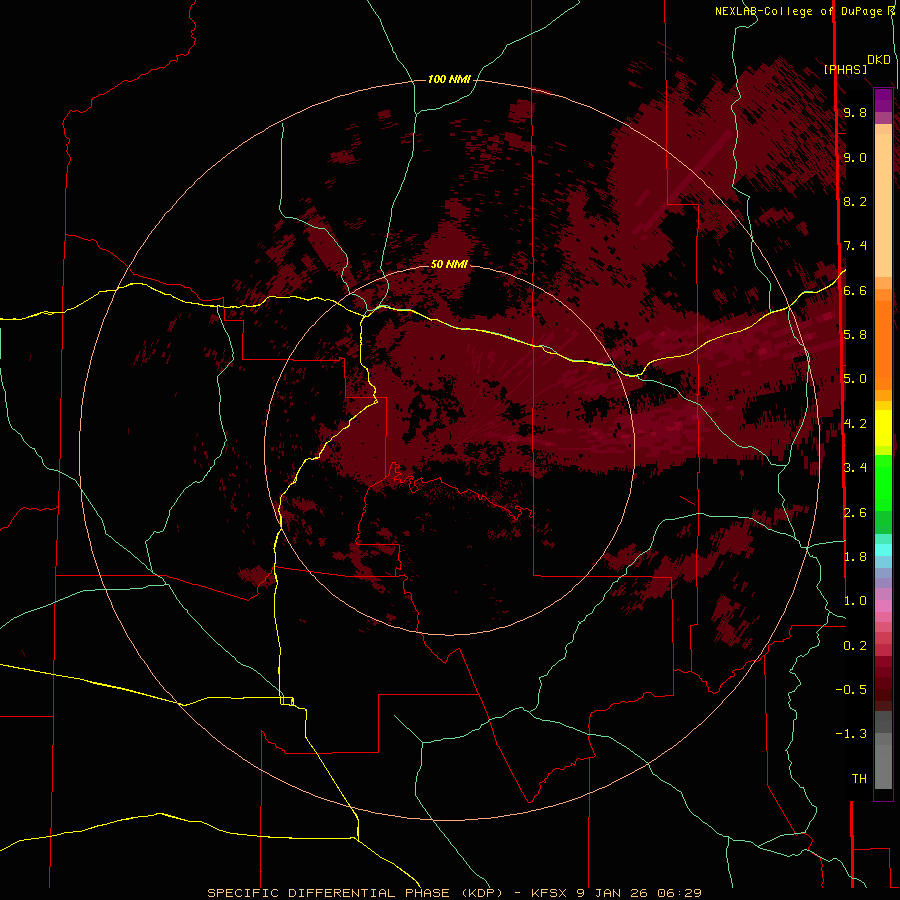The width and height of the screenshot is (900, 900).
Task: Click the 7.4 value on the legend
Action: coord(855,246)
